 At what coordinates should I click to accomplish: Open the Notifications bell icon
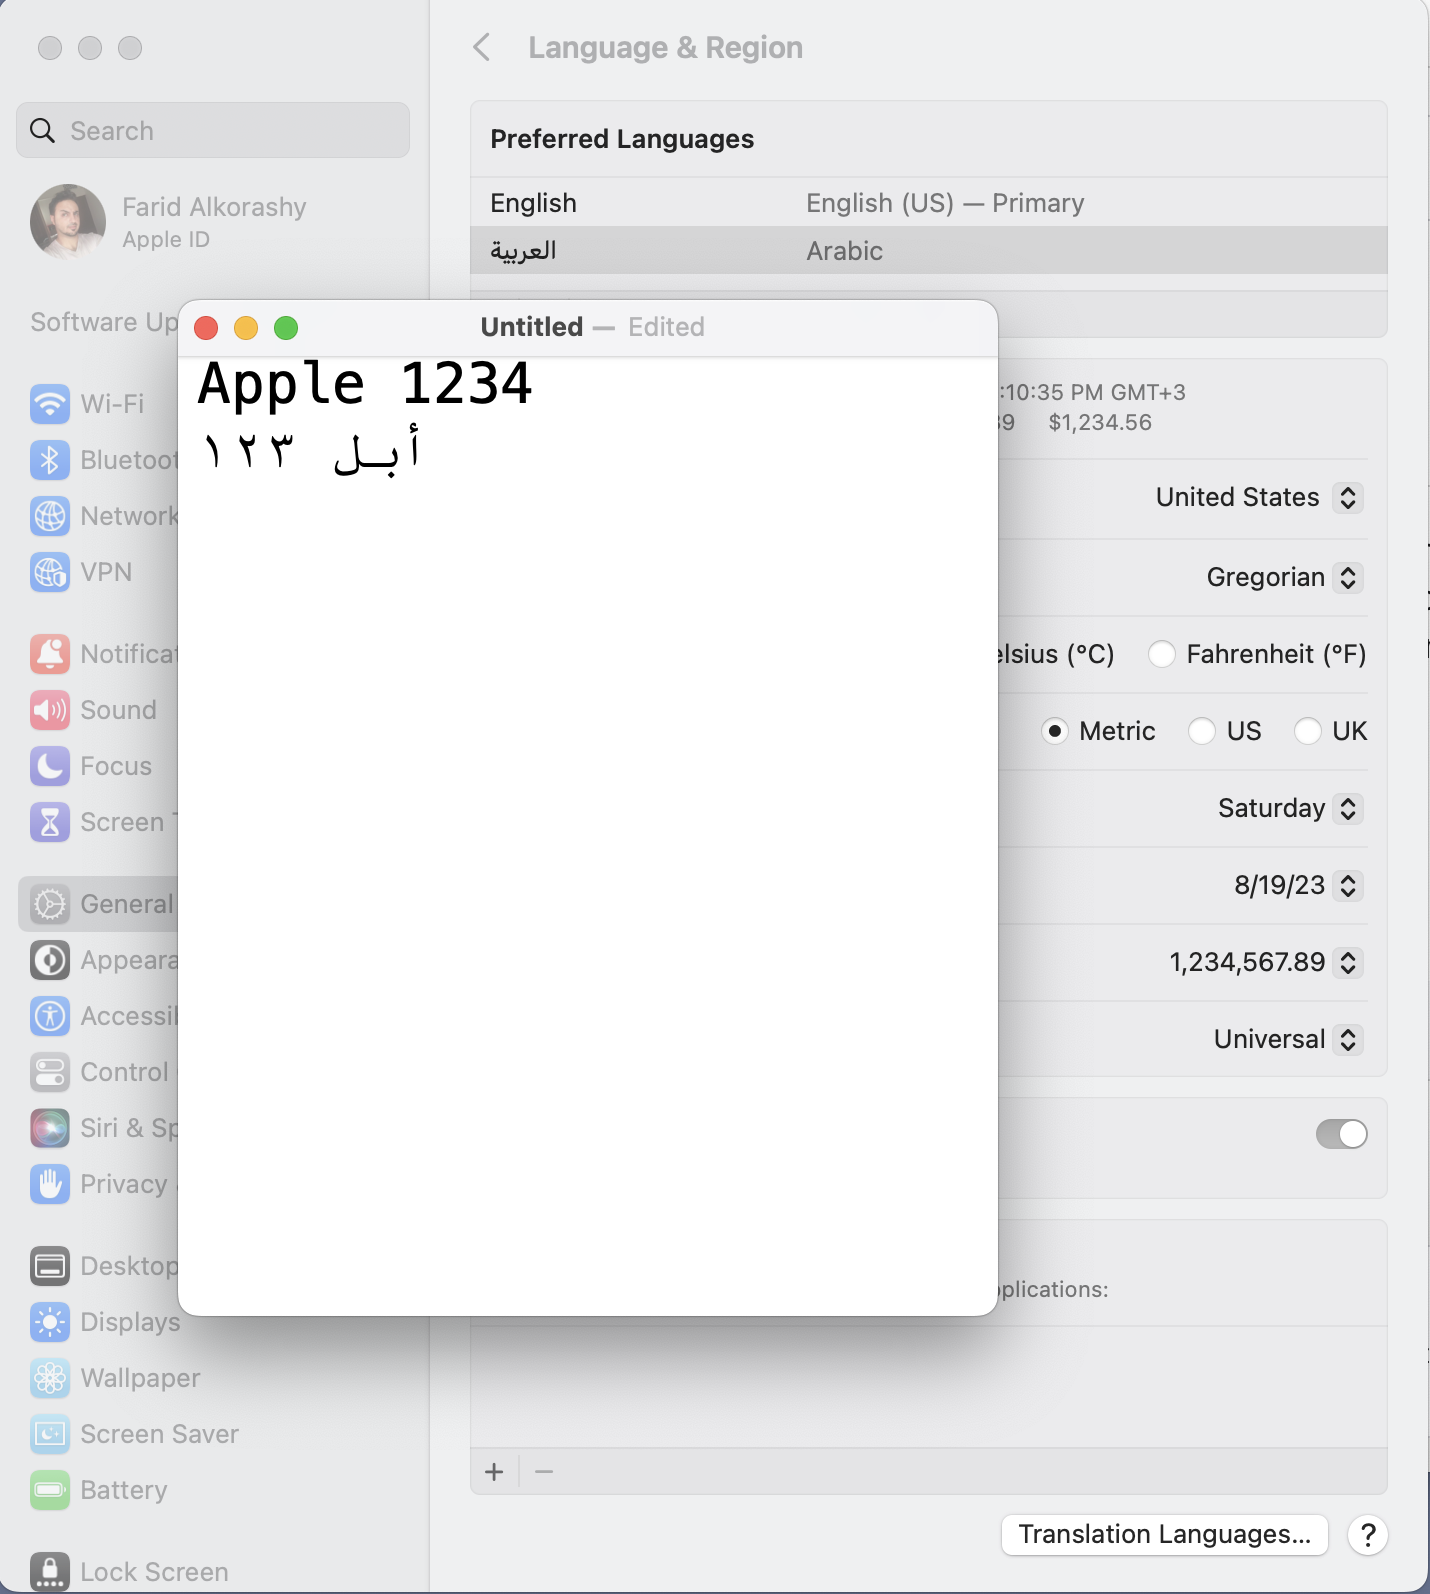[50, 654]
